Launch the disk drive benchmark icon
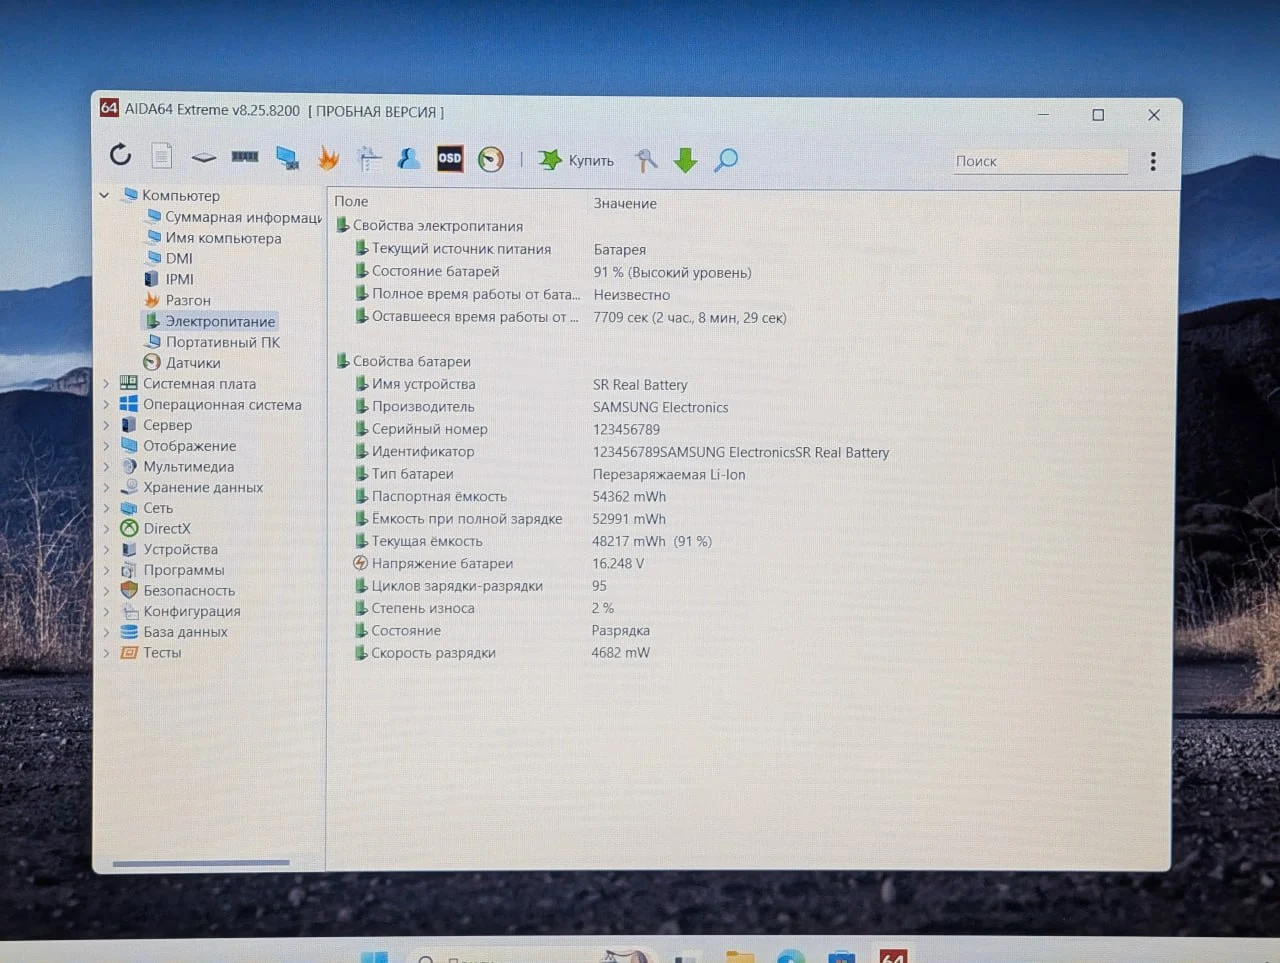Viewport: 1280px width, 963px height. tap(204, 157)
